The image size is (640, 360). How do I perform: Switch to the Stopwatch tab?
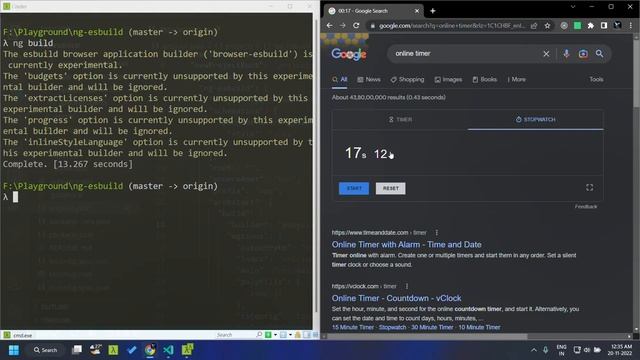pos(536,120)
